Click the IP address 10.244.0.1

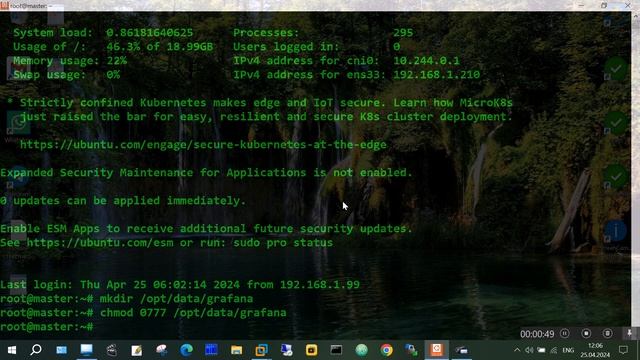click(x=426, y=61)
